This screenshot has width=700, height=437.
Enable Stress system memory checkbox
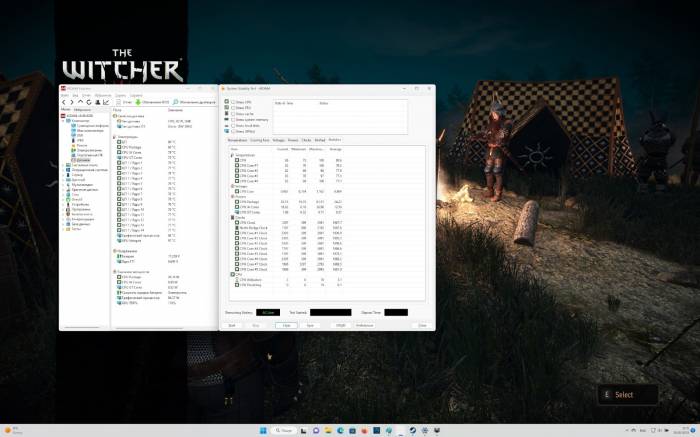233,120
